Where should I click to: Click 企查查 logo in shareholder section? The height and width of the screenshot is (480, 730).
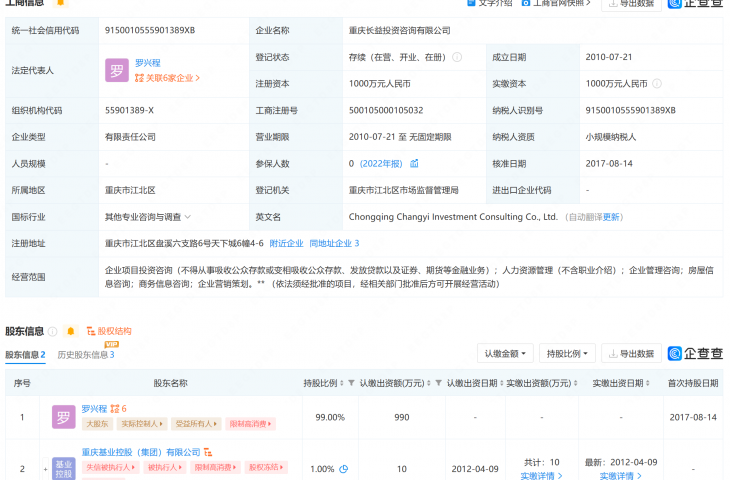tap(695, 354)
